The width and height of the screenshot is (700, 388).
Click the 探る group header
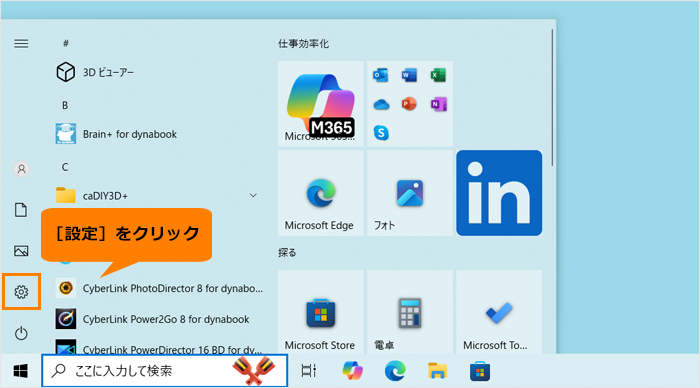287,253
